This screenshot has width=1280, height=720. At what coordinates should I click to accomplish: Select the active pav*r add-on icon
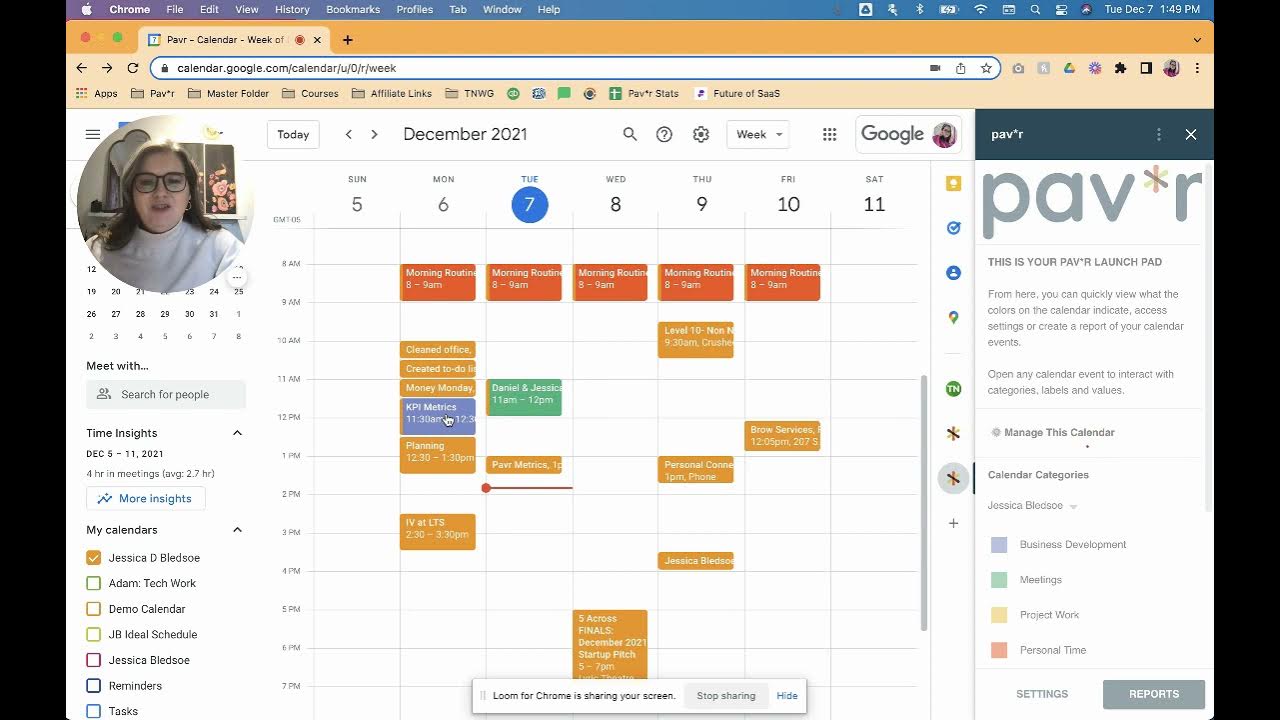pyautogui.click(x=953, y=479)
